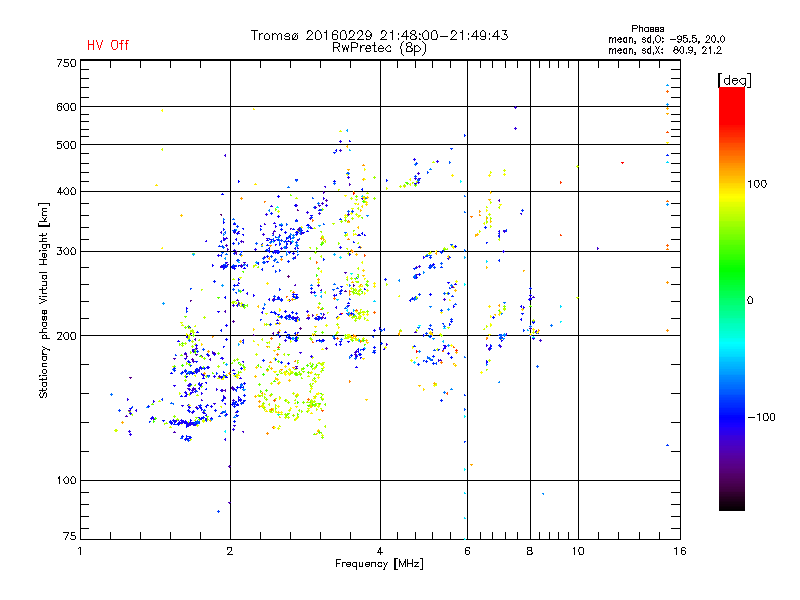The width and height of the screenshot is (800, 600).
Task: Click the red 'HV Off' label
Action: point(108,45)
